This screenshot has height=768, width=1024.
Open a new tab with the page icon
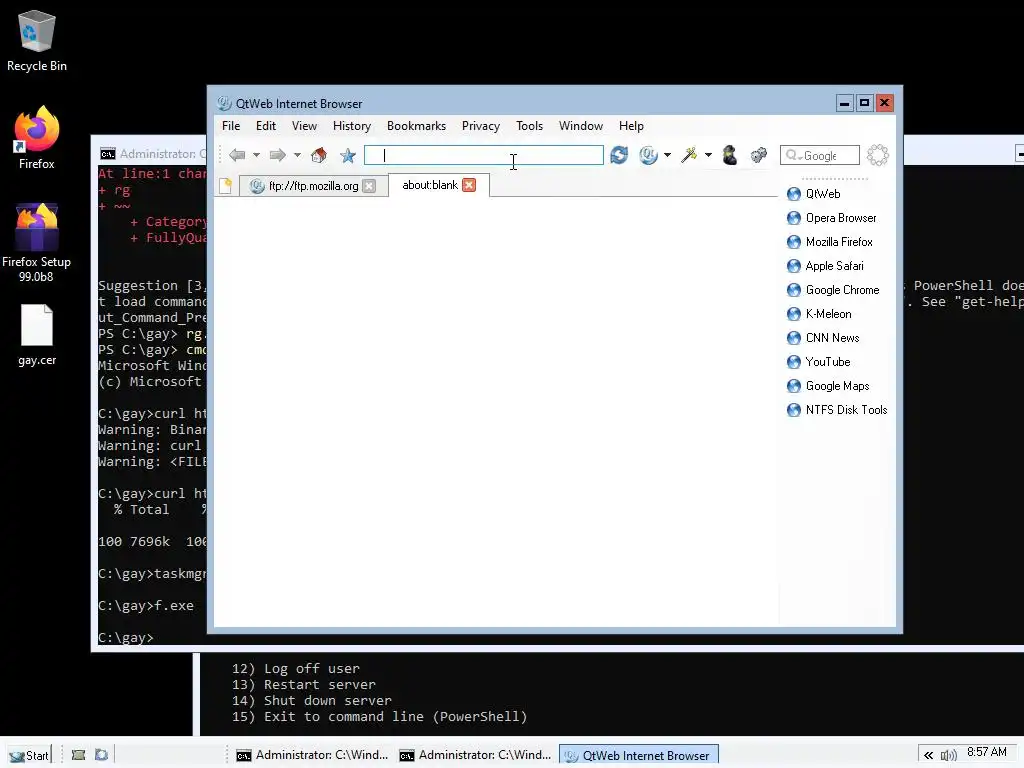coord(225,185)
